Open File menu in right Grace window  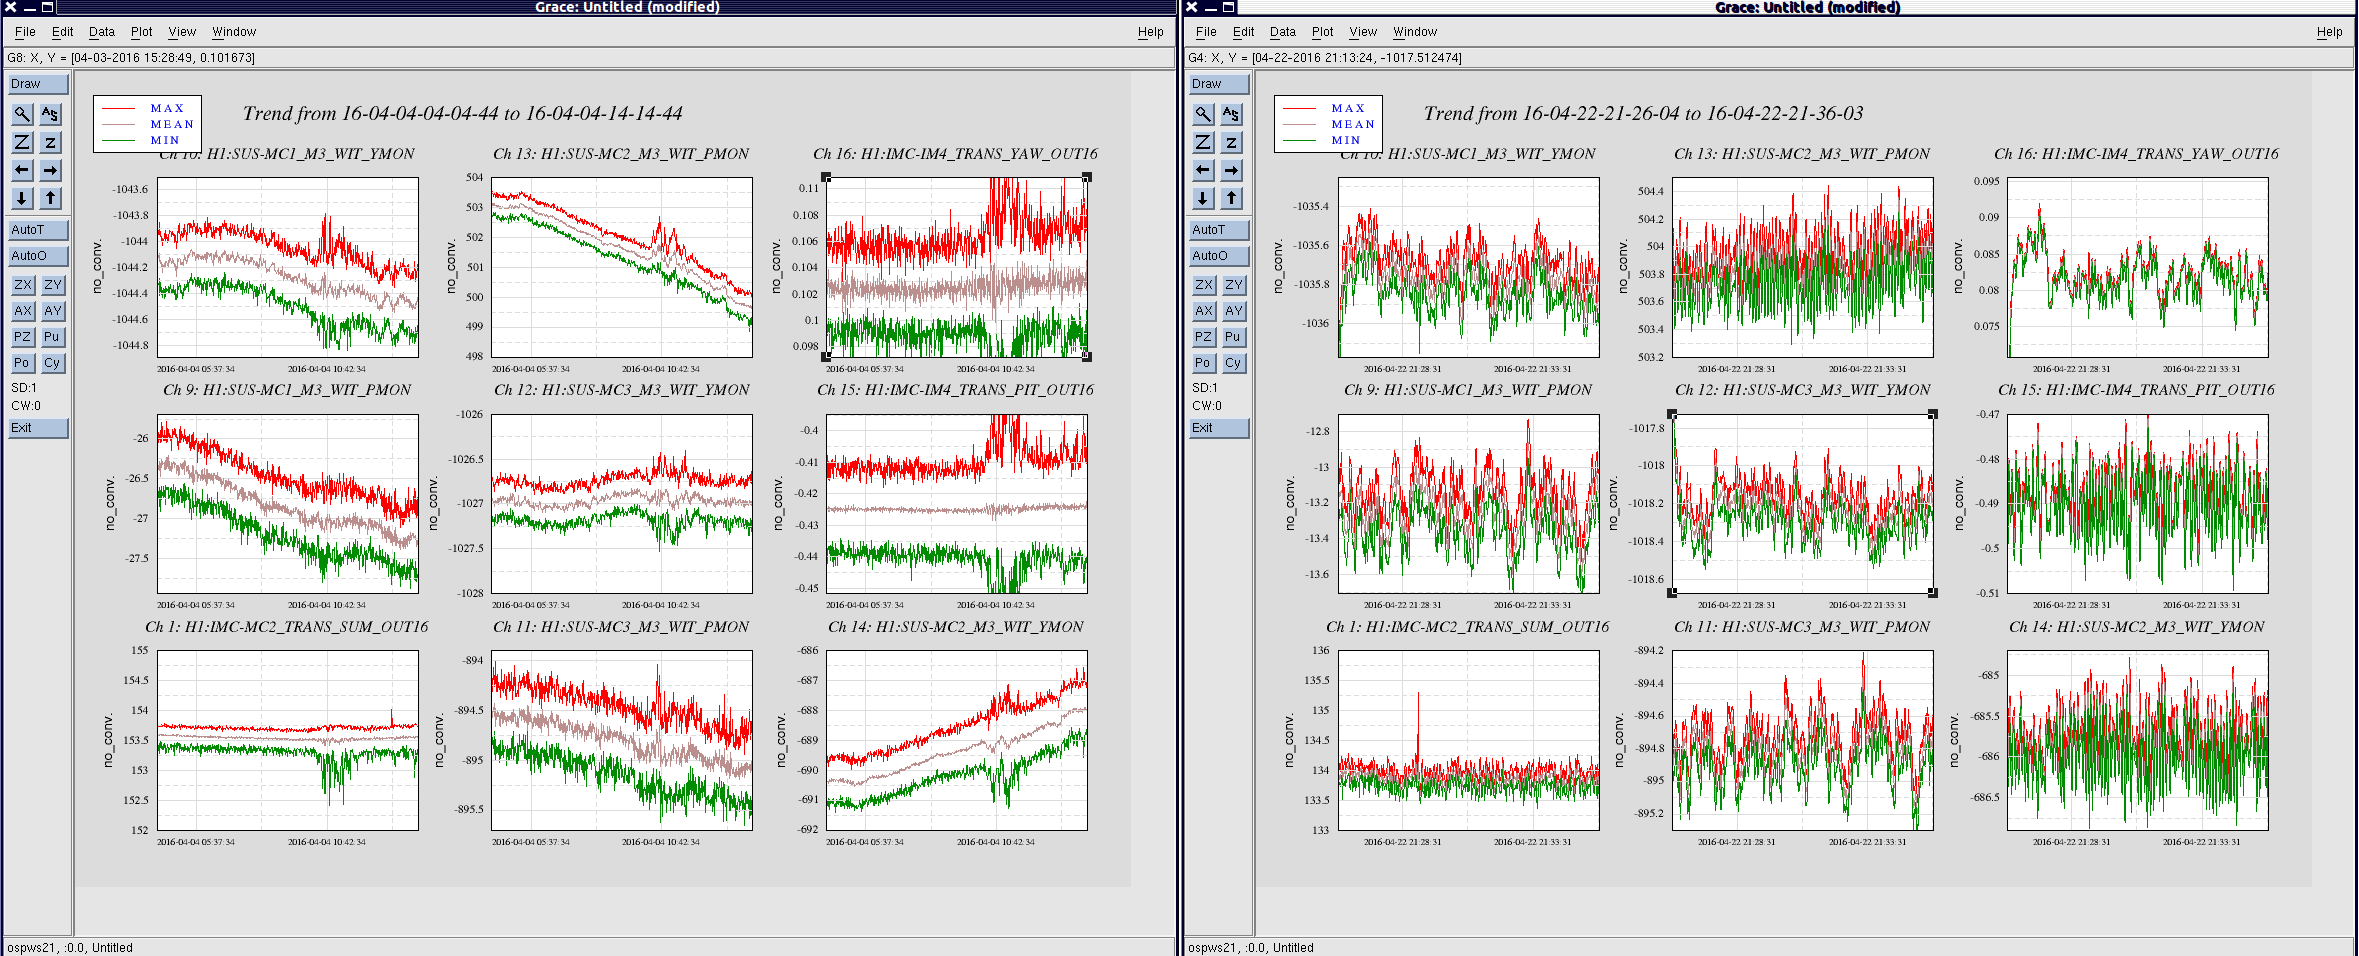click(x=1206, y=32)
